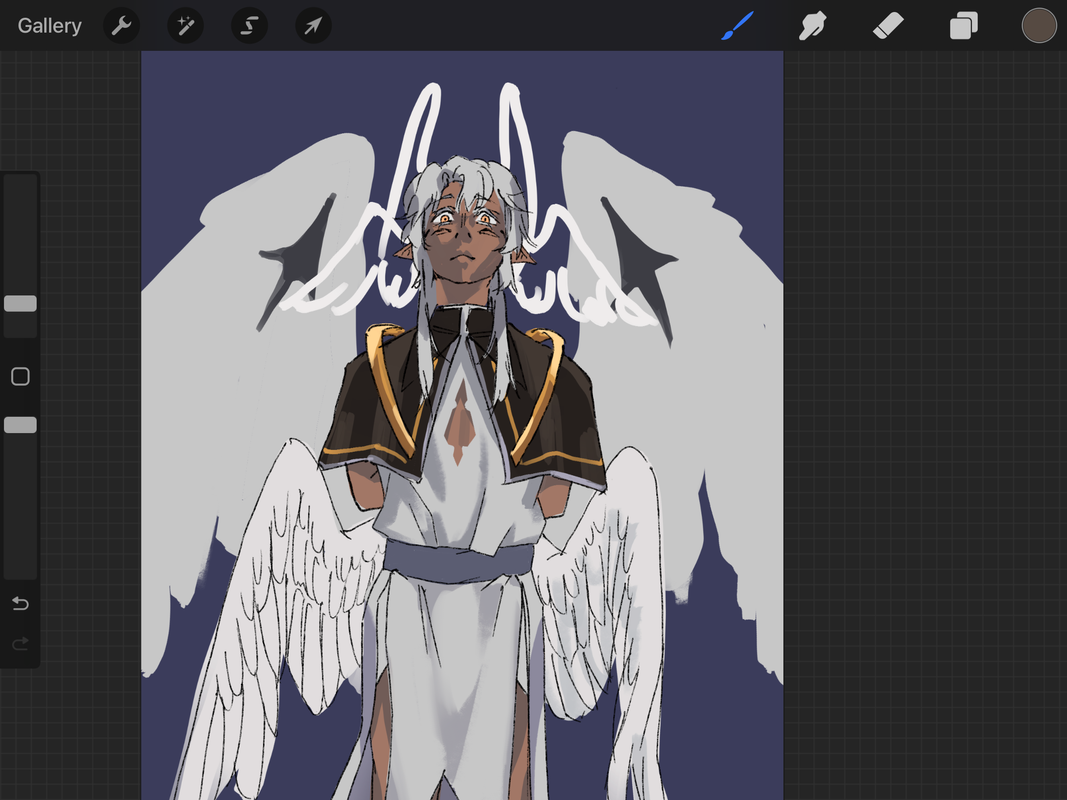The height and width of the screenshot is (800, 1067).
Task: Return to the Gallery
Action: coord(49,26)
